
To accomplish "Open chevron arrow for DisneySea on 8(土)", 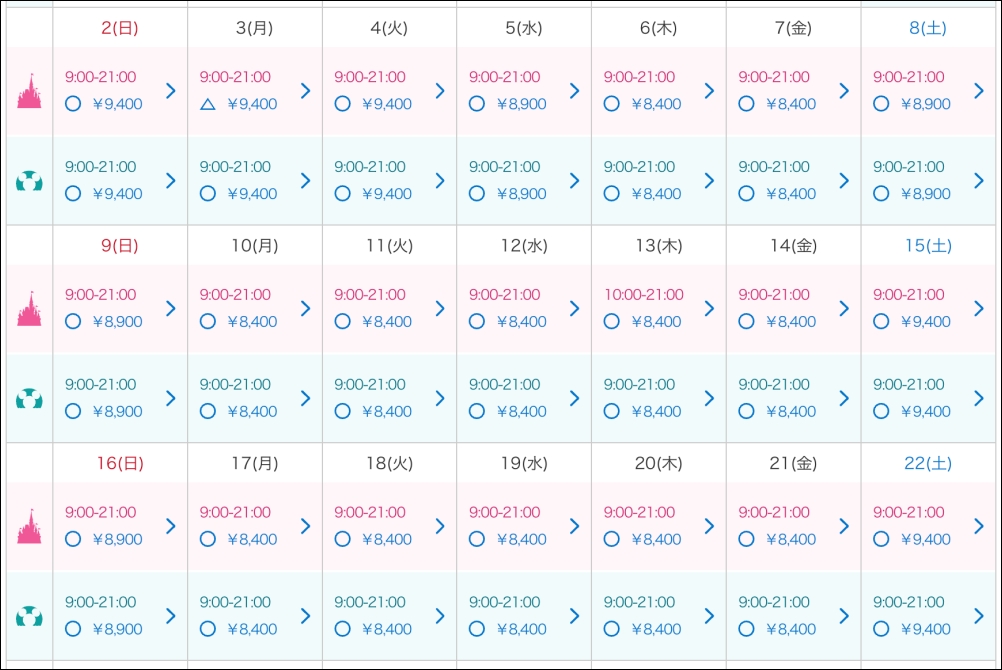I will (978, 181).
